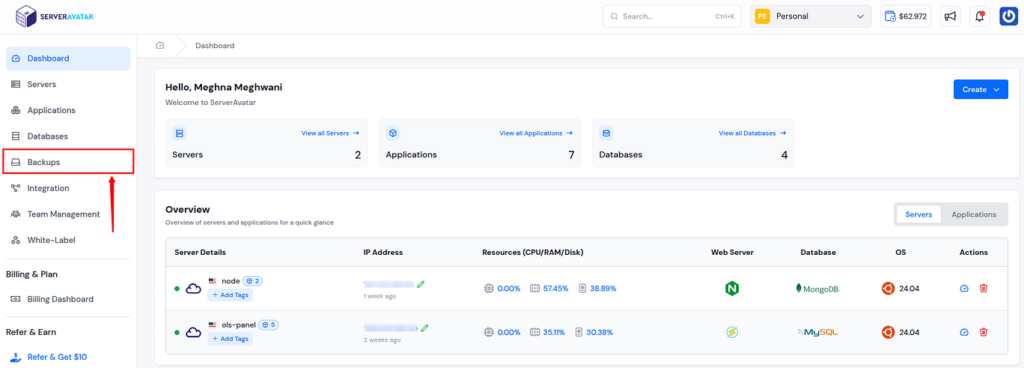Edit IP address of ols-panel server

tap(424, 328)
